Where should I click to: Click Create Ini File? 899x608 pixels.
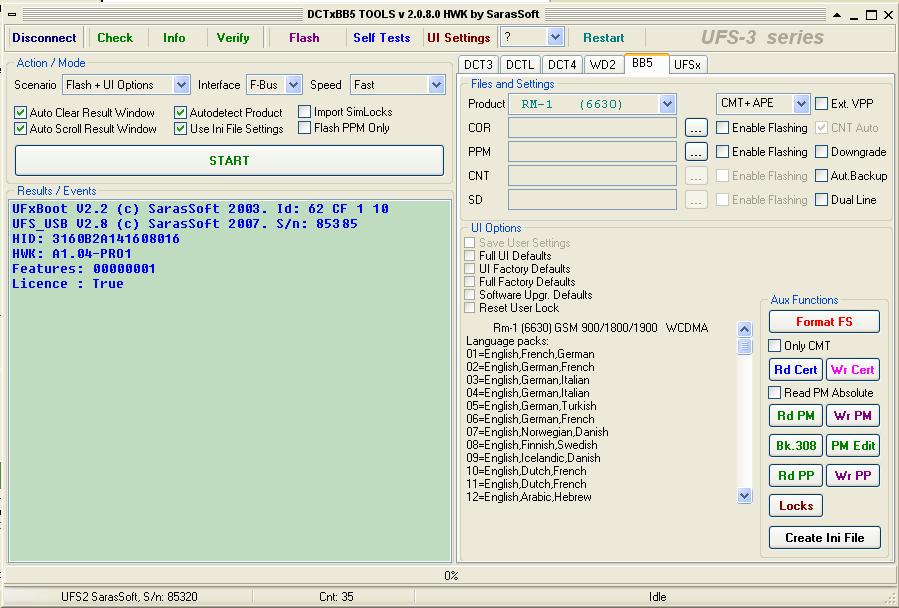click(x=824, y=538)
